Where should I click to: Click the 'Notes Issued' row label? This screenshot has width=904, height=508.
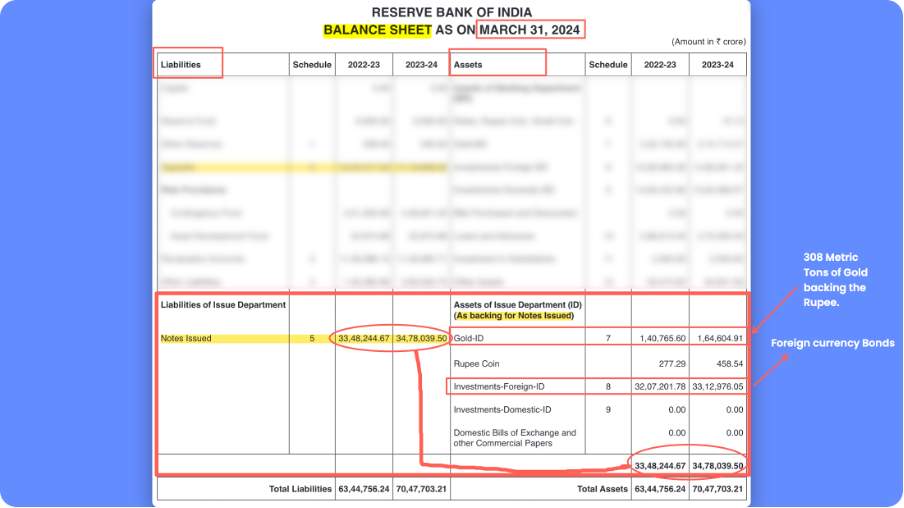[x=186, y=338]
